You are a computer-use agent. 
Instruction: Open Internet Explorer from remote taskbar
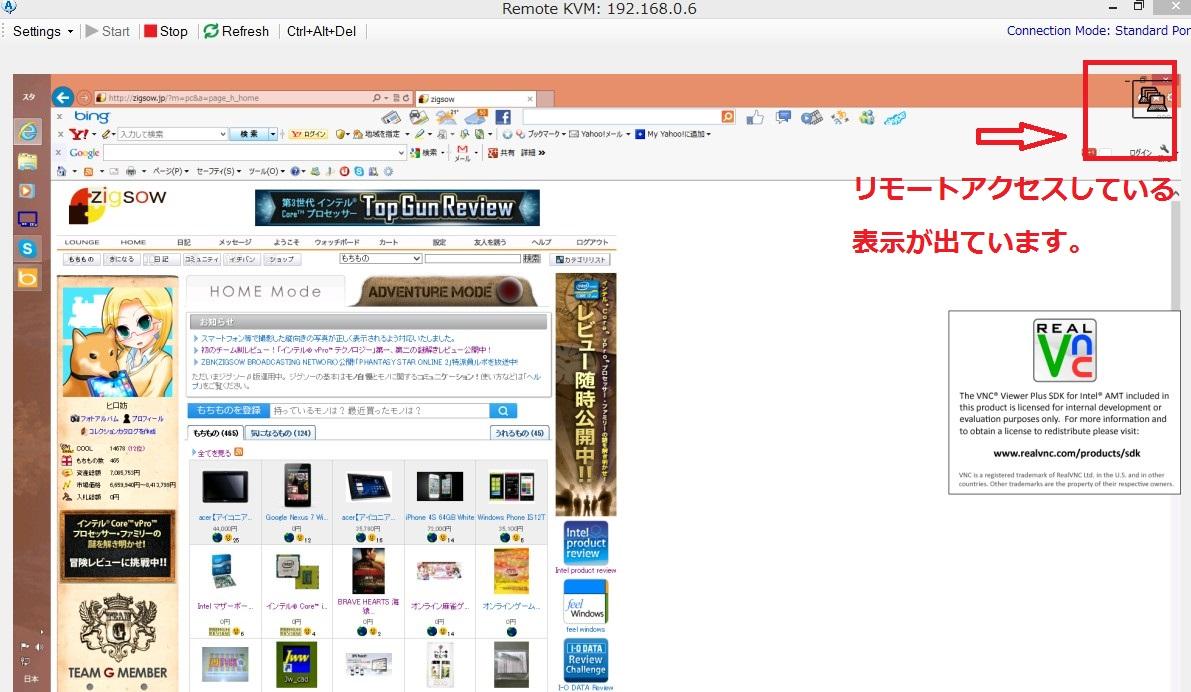(x=27, y=132)
